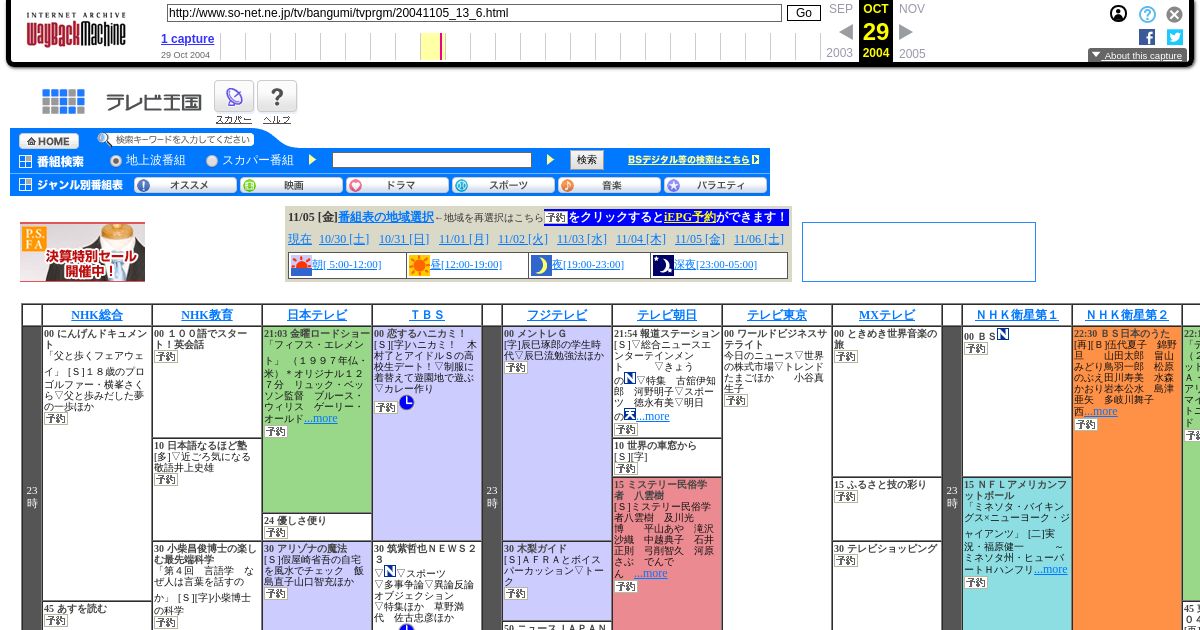
Task: Open the 映画 genre tab
Action: [292, 185]
